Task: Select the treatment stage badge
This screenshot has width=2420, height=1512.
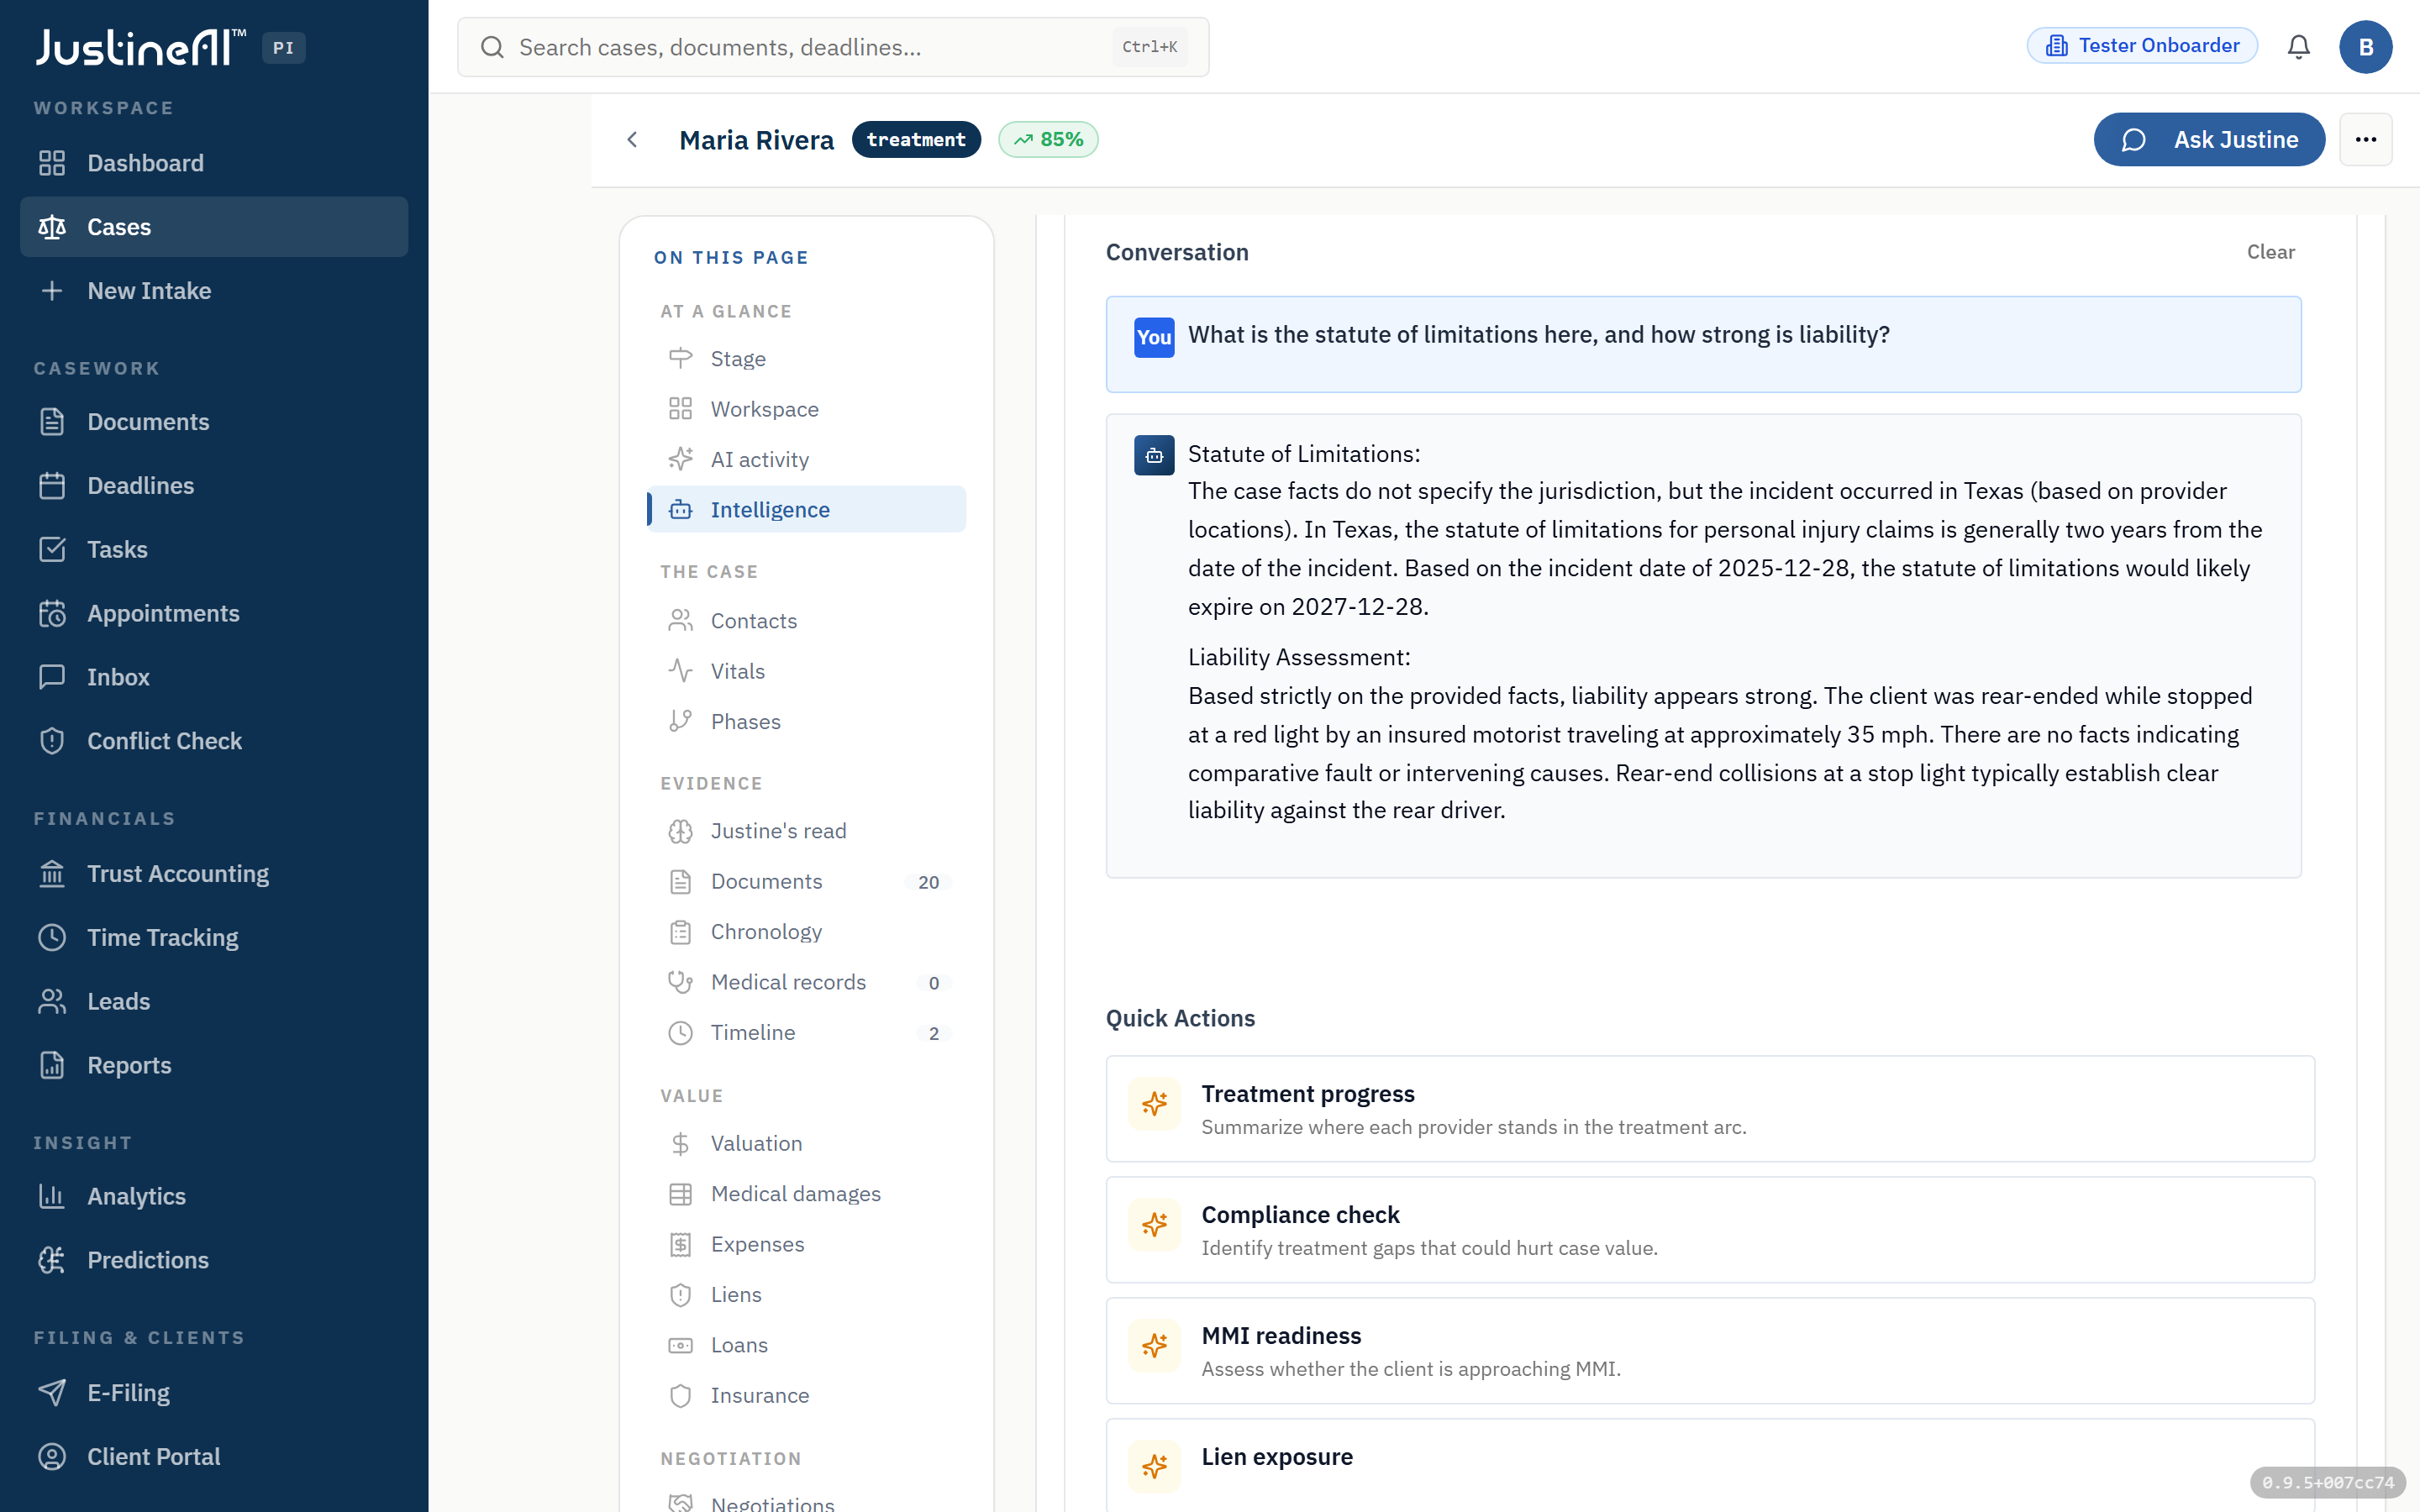Action: click(x=916, y=139)
